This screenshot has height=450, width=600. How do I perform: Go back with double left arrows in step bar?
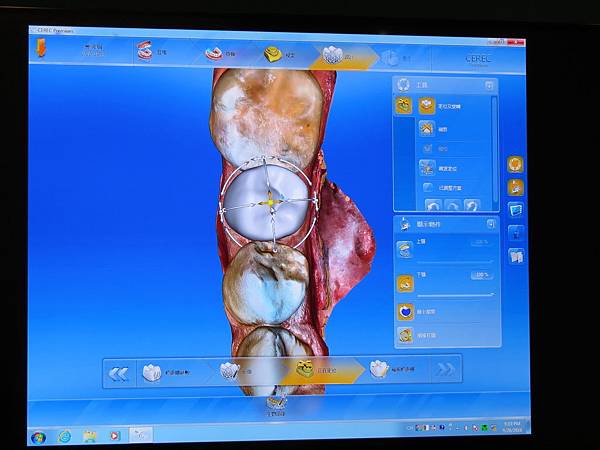coord(119,373)
